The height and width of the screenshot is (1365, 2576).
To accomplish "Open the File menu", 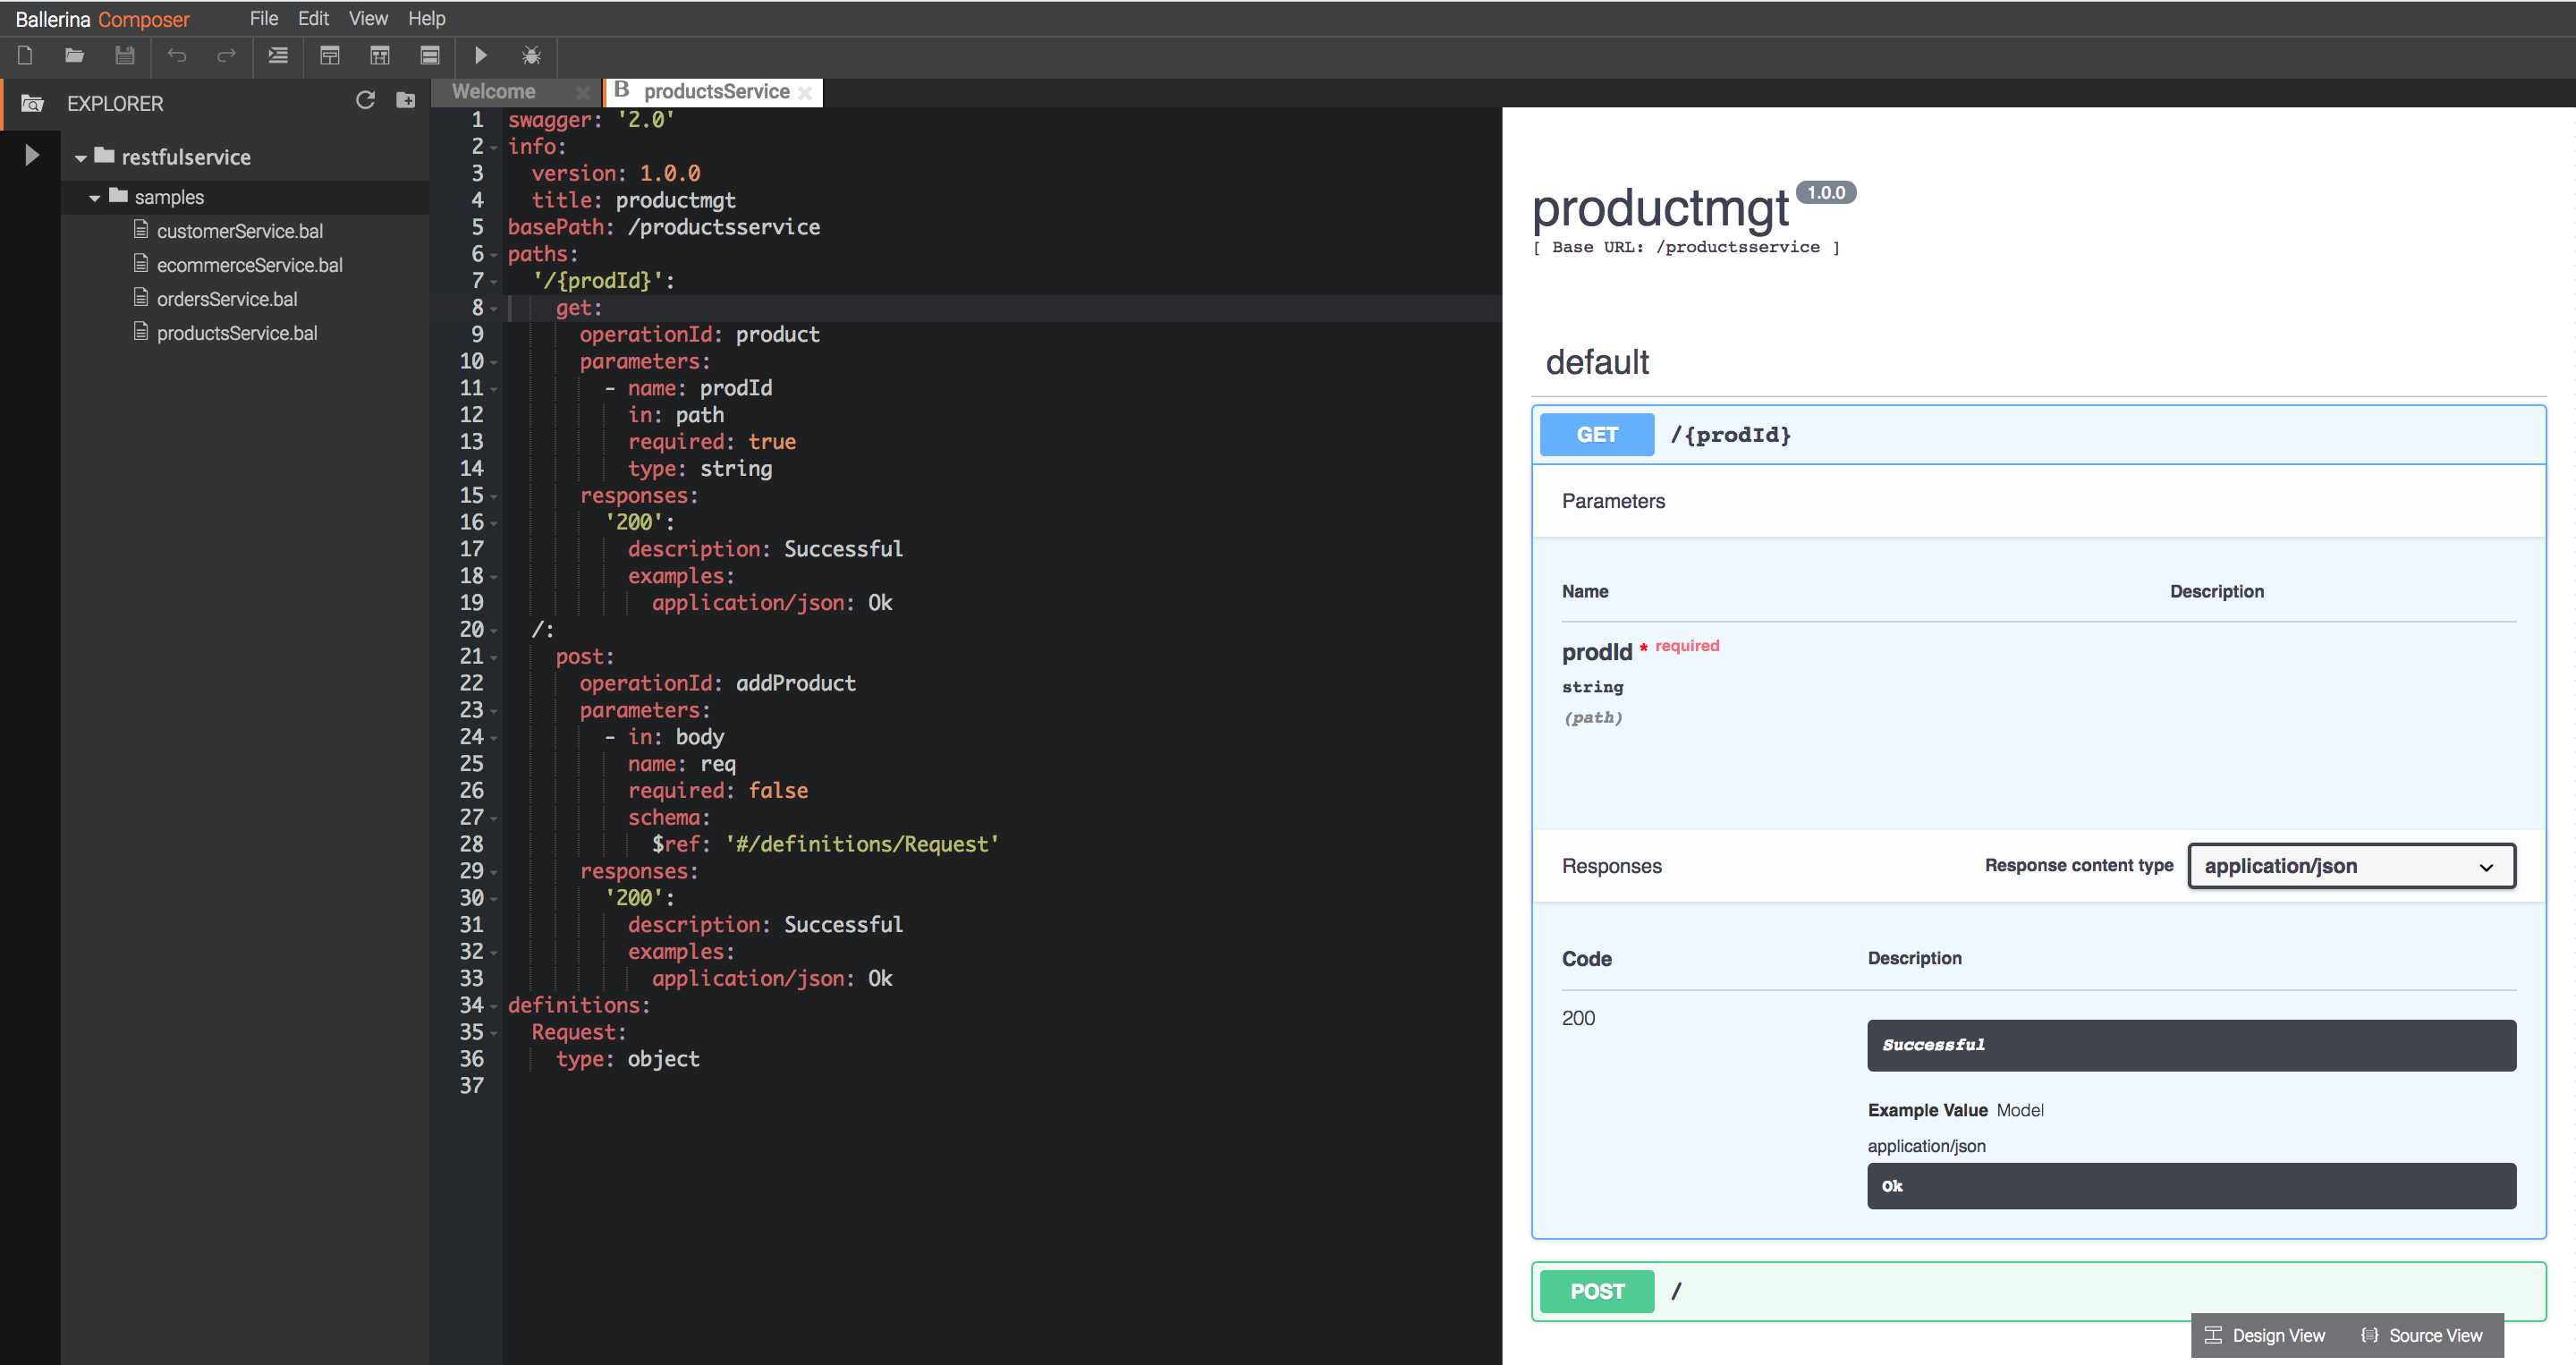I will [263, 19].
